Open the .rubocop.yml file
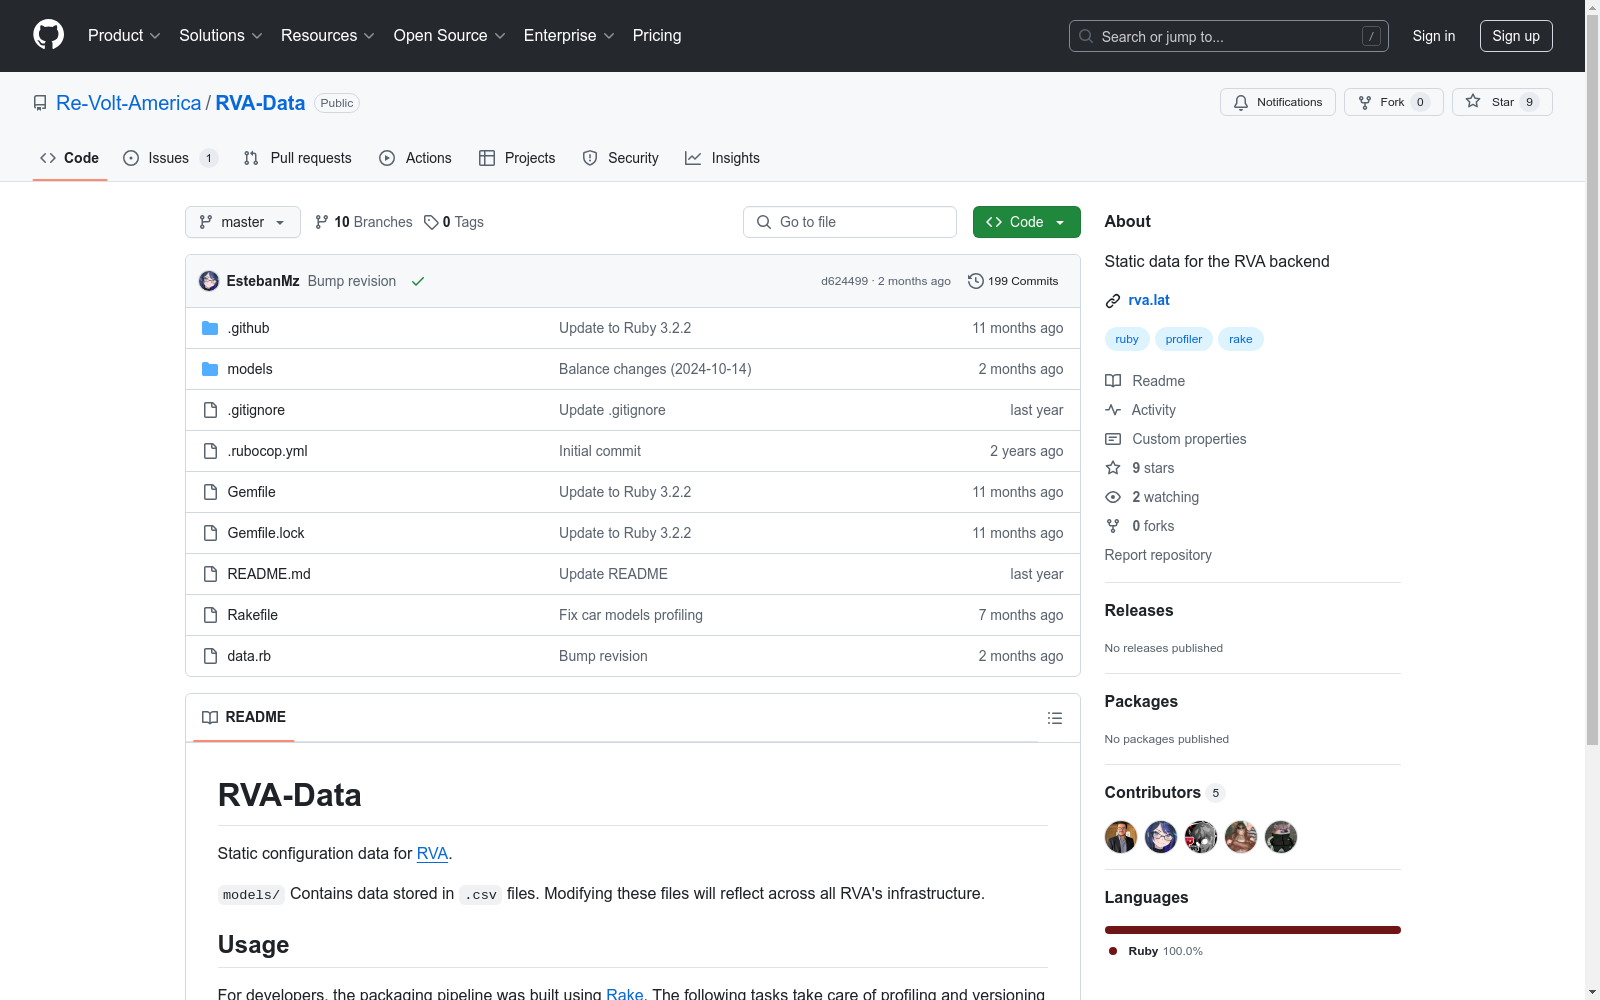Viewport: 1600px width, 1000px height. [267, 451]
